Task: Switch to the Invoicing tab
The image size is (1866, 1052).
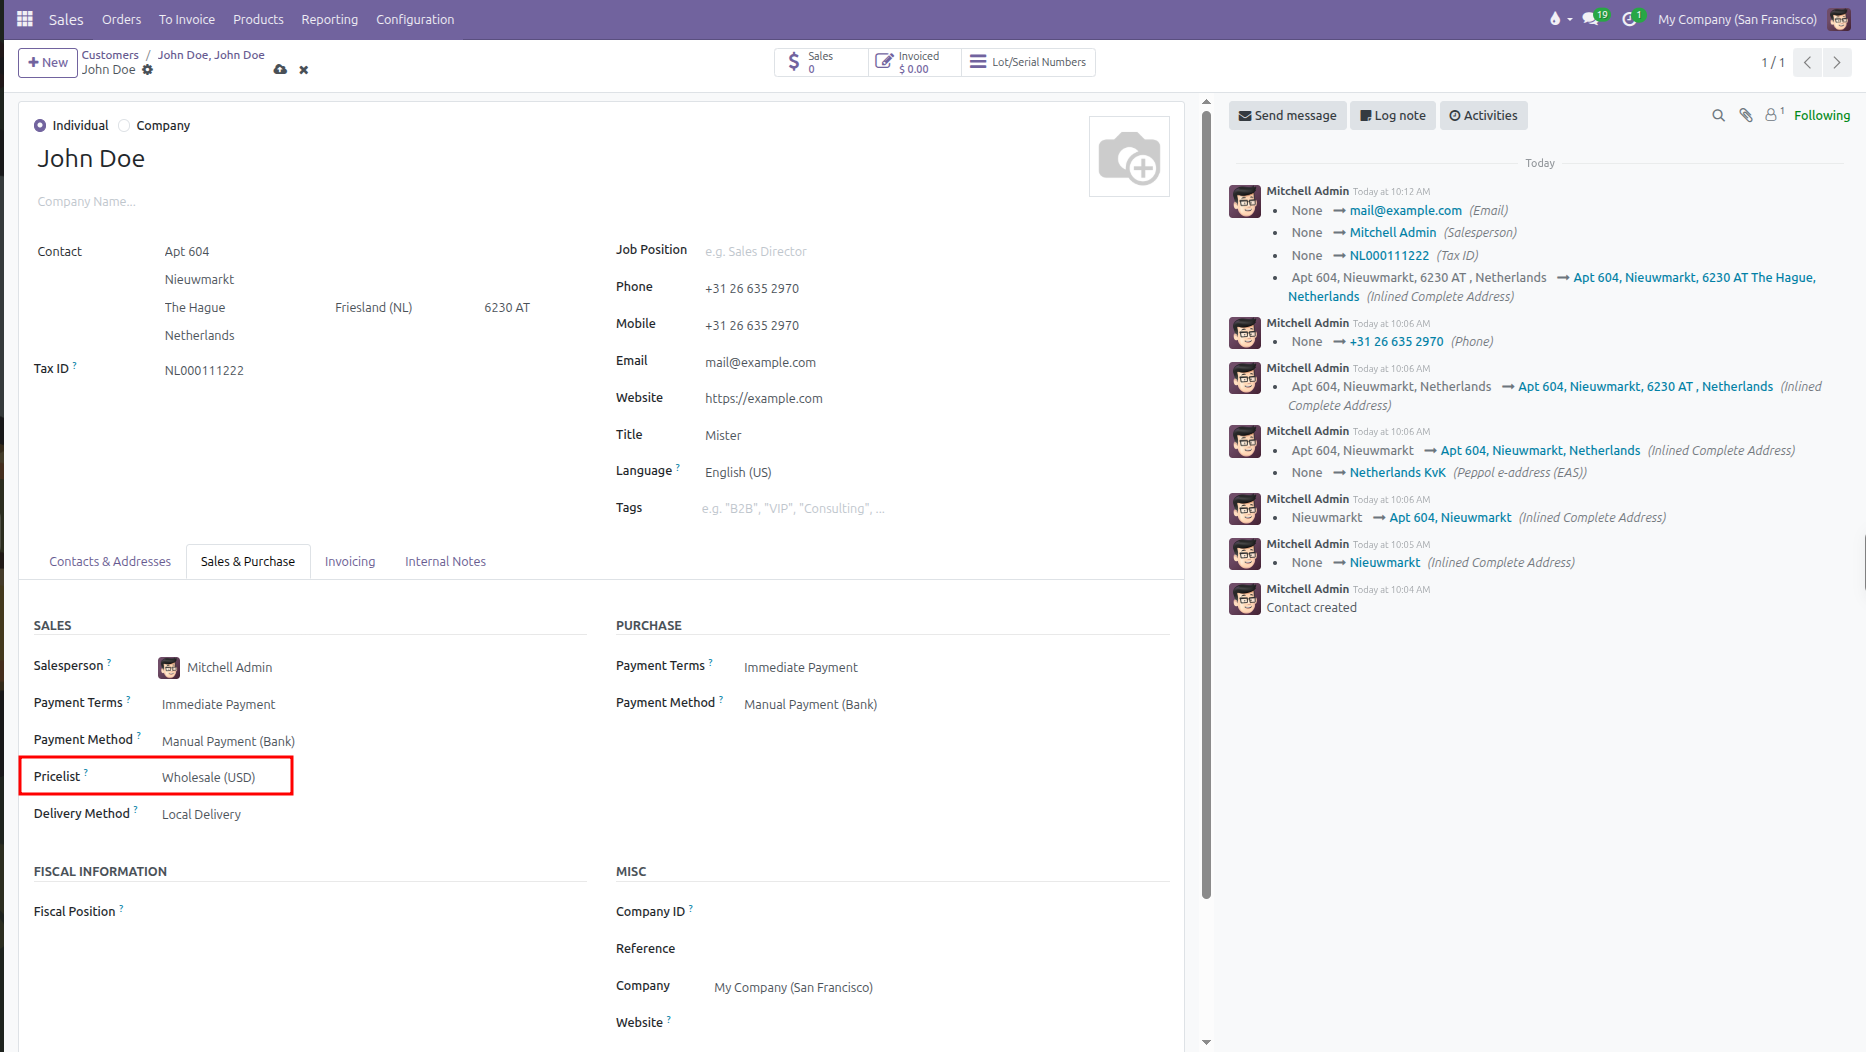Action: pyautogui.click(x=350, y=562)
